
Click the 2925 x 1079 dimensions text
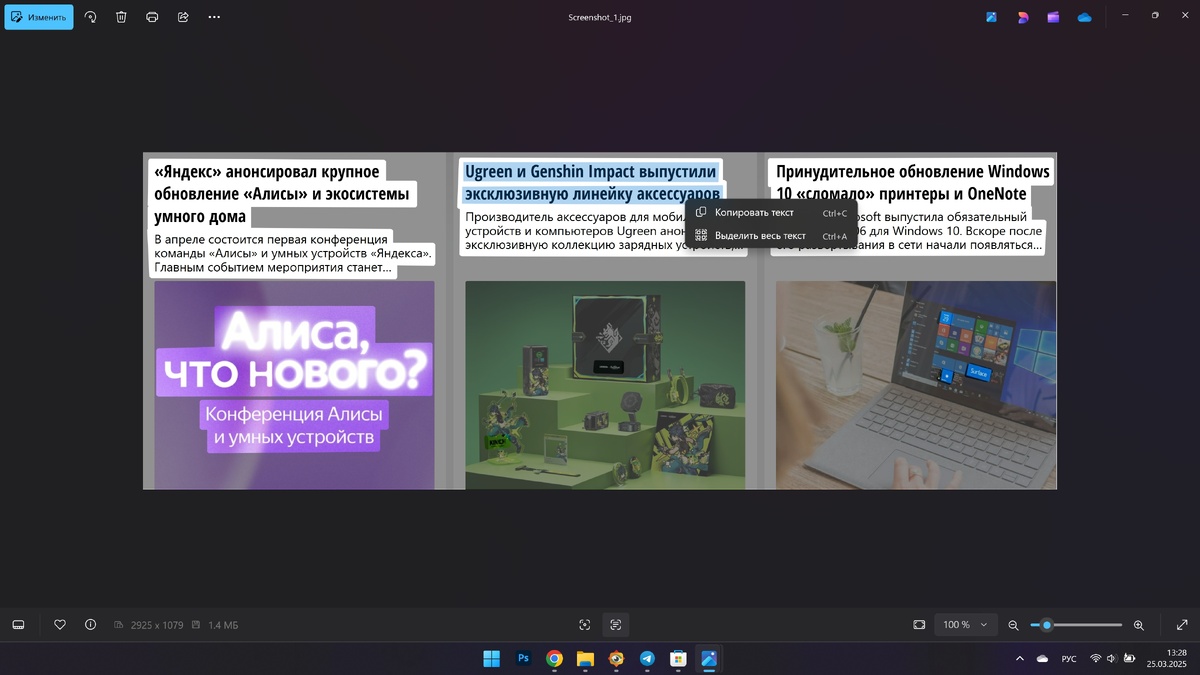tap(156, 625)
